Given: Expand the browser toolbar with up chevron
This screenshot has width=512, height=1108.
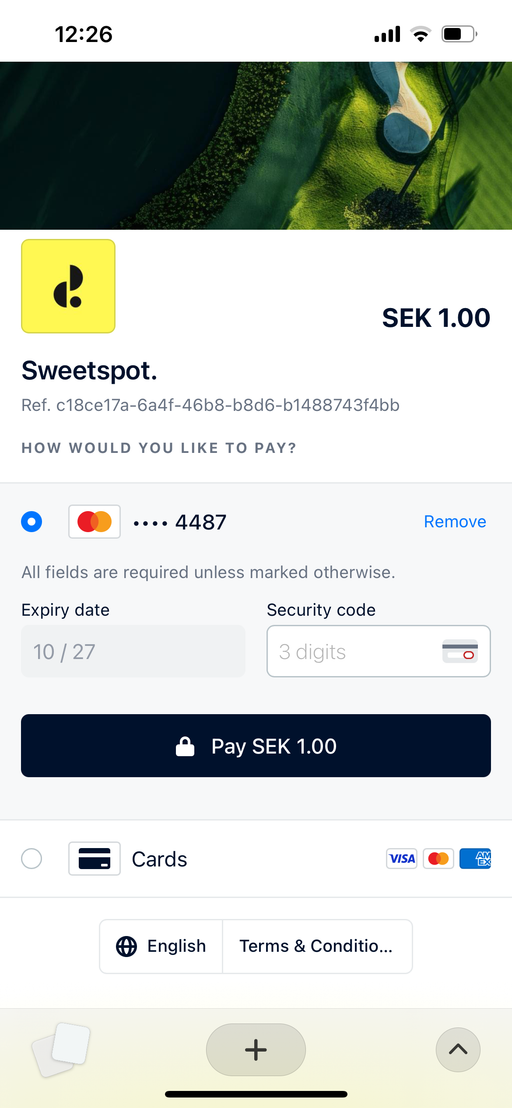Looking at the screenshot, I should 458,1049.
